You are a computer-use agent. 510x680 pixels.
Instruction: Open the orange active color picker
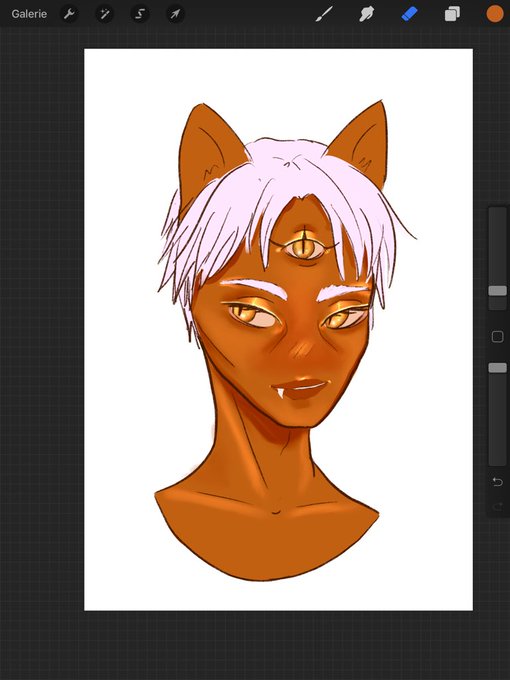tap(494, 13)
